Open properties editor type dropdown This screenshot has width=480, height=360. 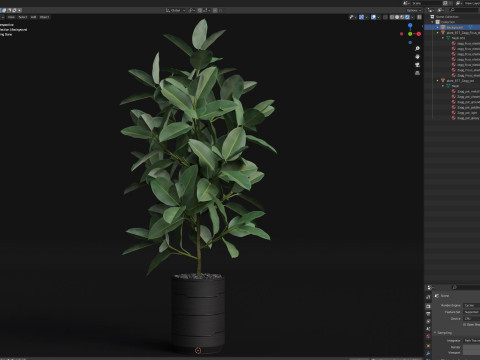(431, 287)
